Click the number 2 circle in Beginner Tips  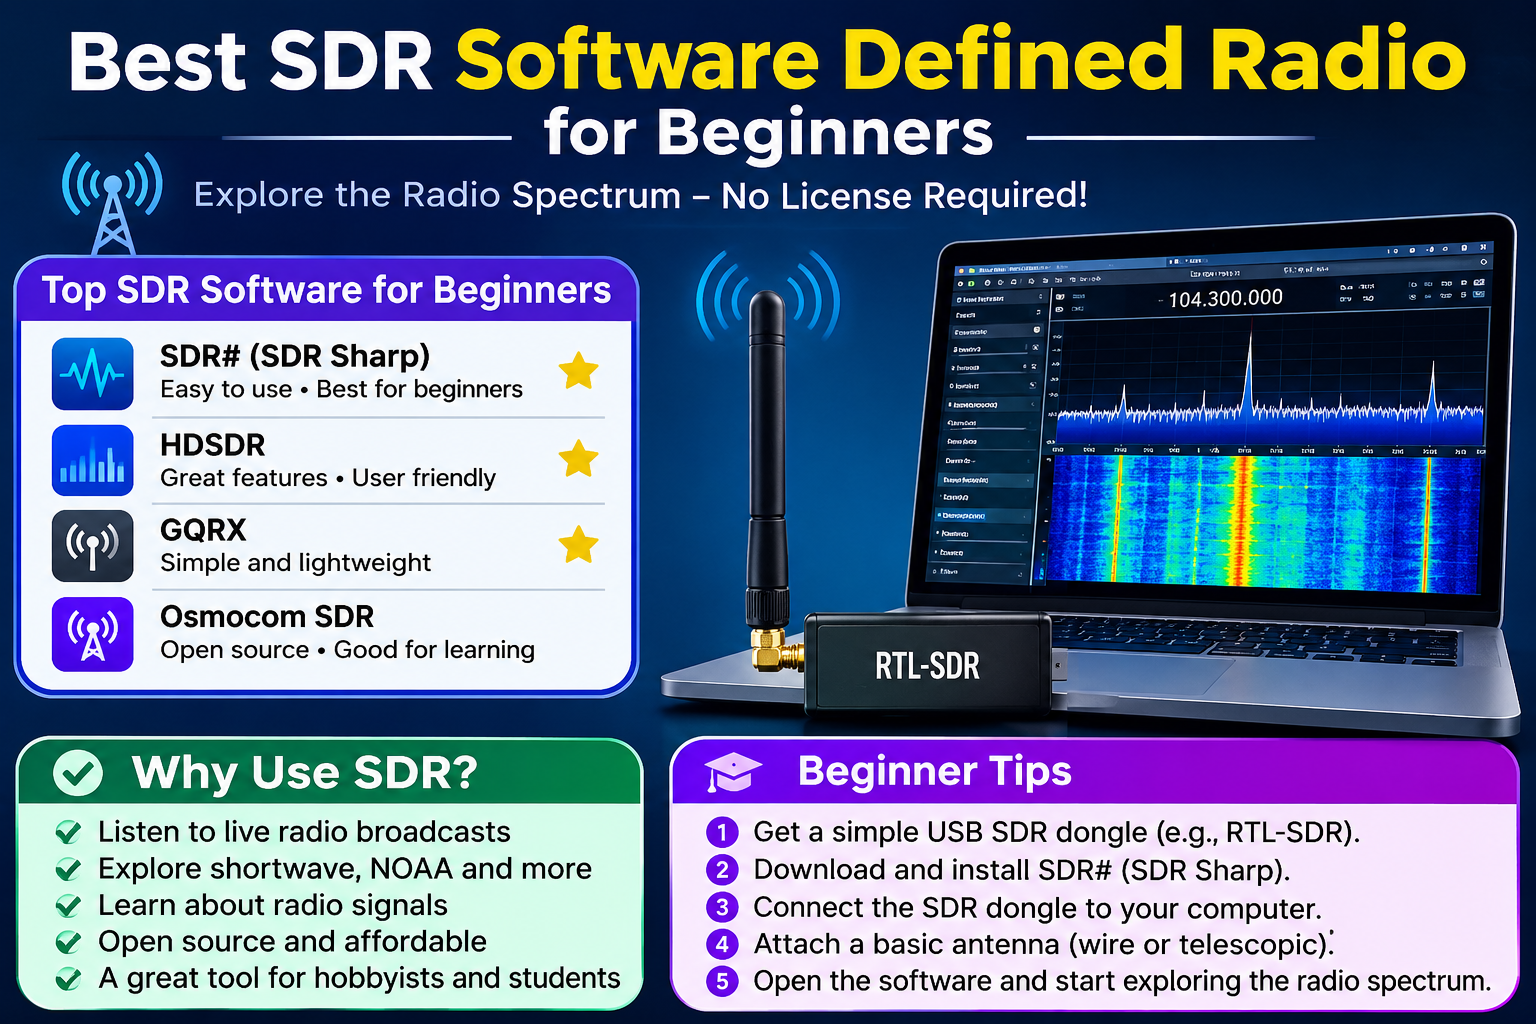[722, 870]
